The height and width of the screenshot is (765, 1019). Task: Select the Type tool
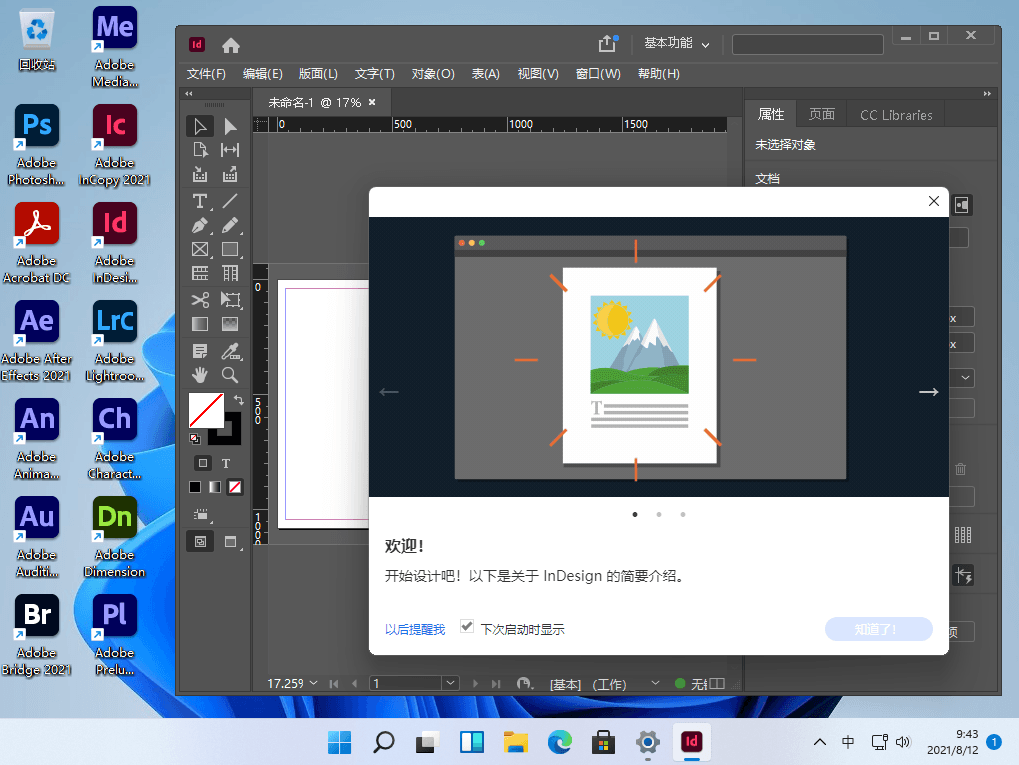200,201
